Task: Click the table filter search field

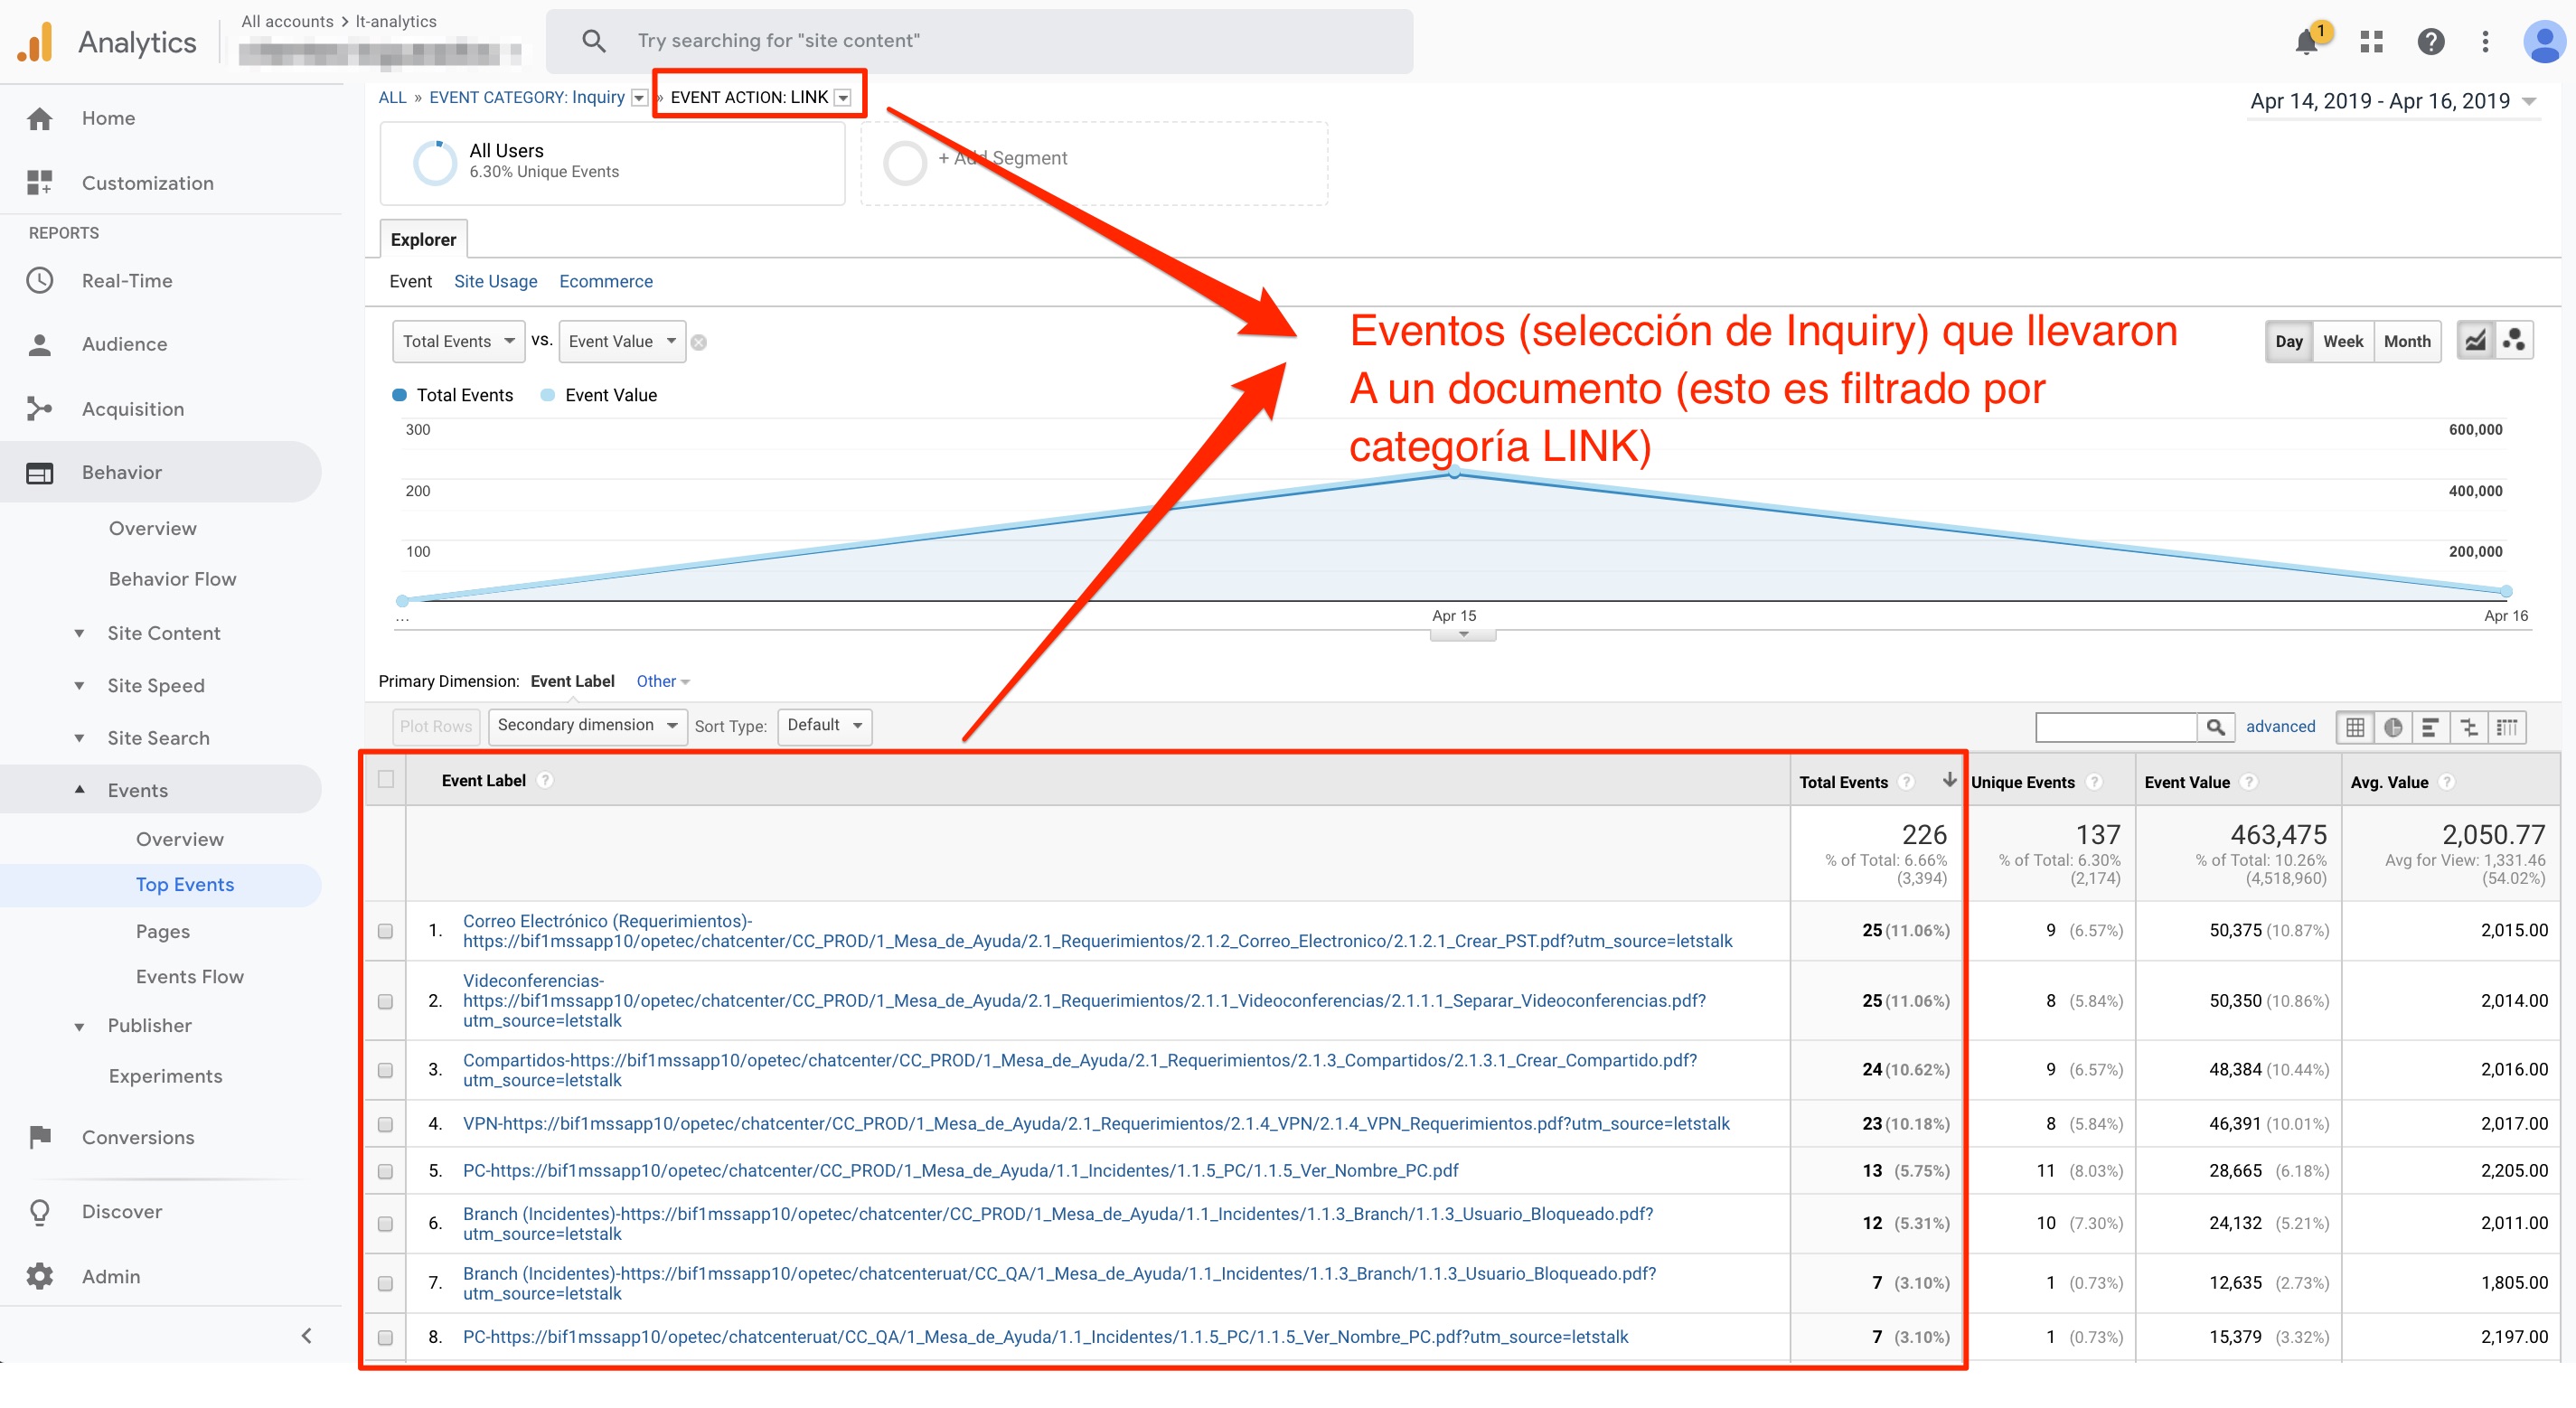Action: [2116, 727]
